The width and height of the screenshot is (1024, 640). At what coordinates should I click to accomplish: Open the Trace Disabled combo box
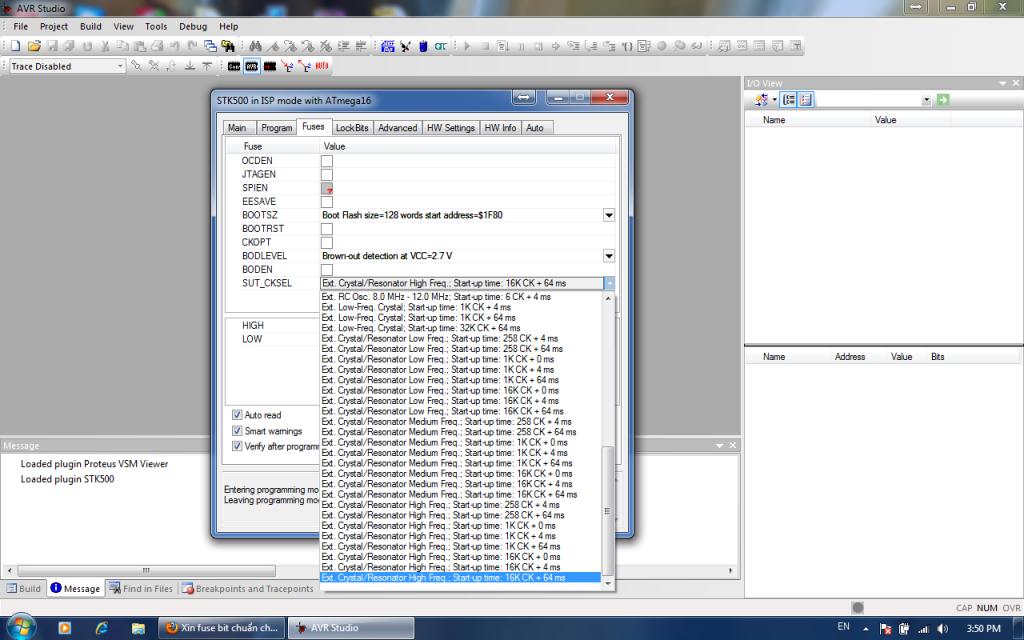tap(67, 66)
